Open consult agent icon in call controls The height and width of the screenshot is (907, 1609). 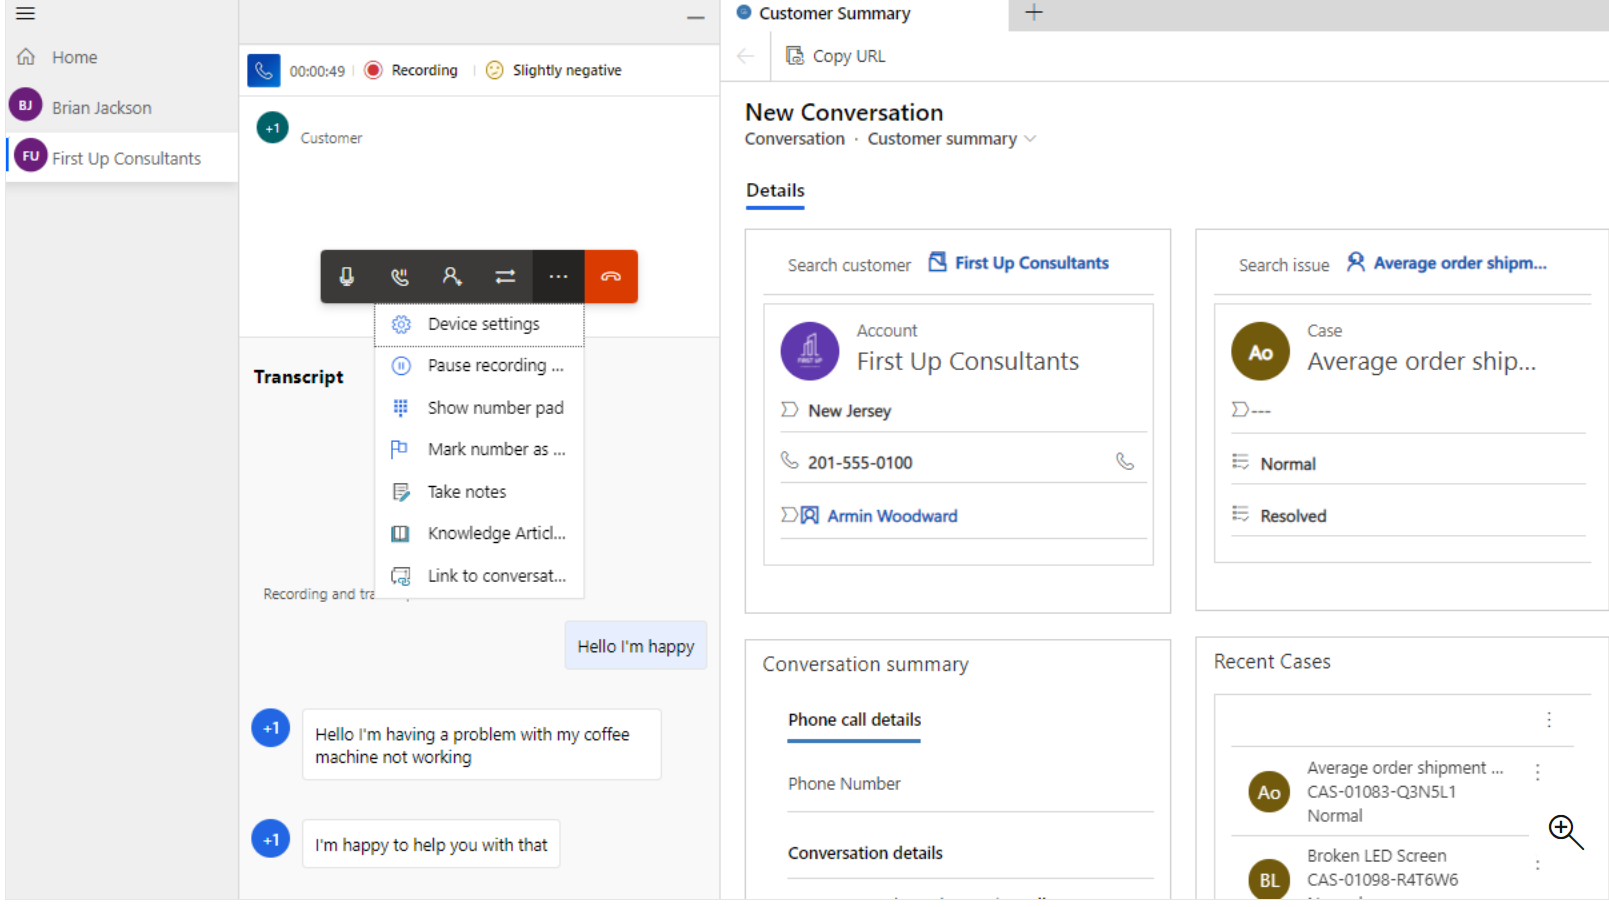tap(452, 276)
